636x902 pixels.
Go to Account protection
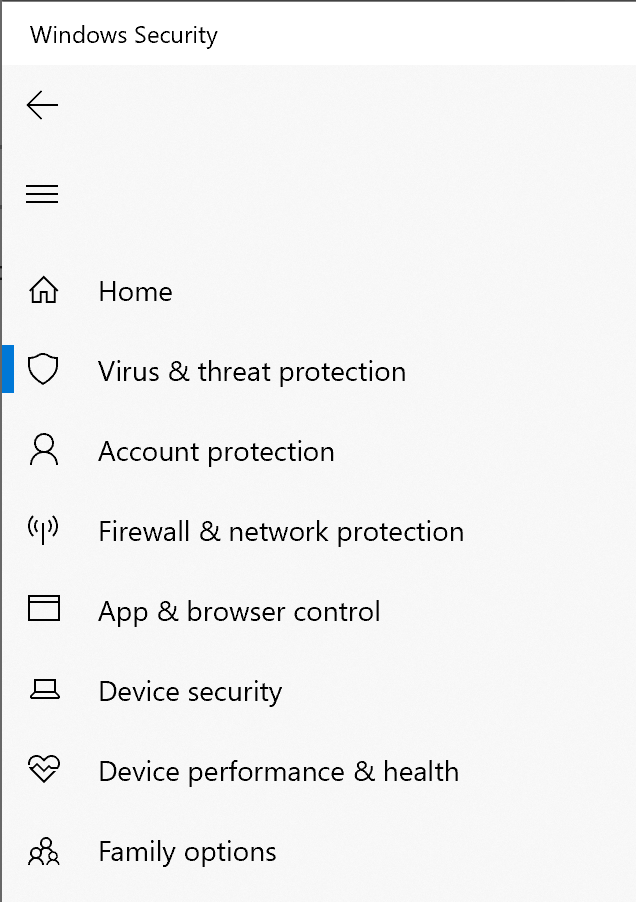tap(216, 451)
